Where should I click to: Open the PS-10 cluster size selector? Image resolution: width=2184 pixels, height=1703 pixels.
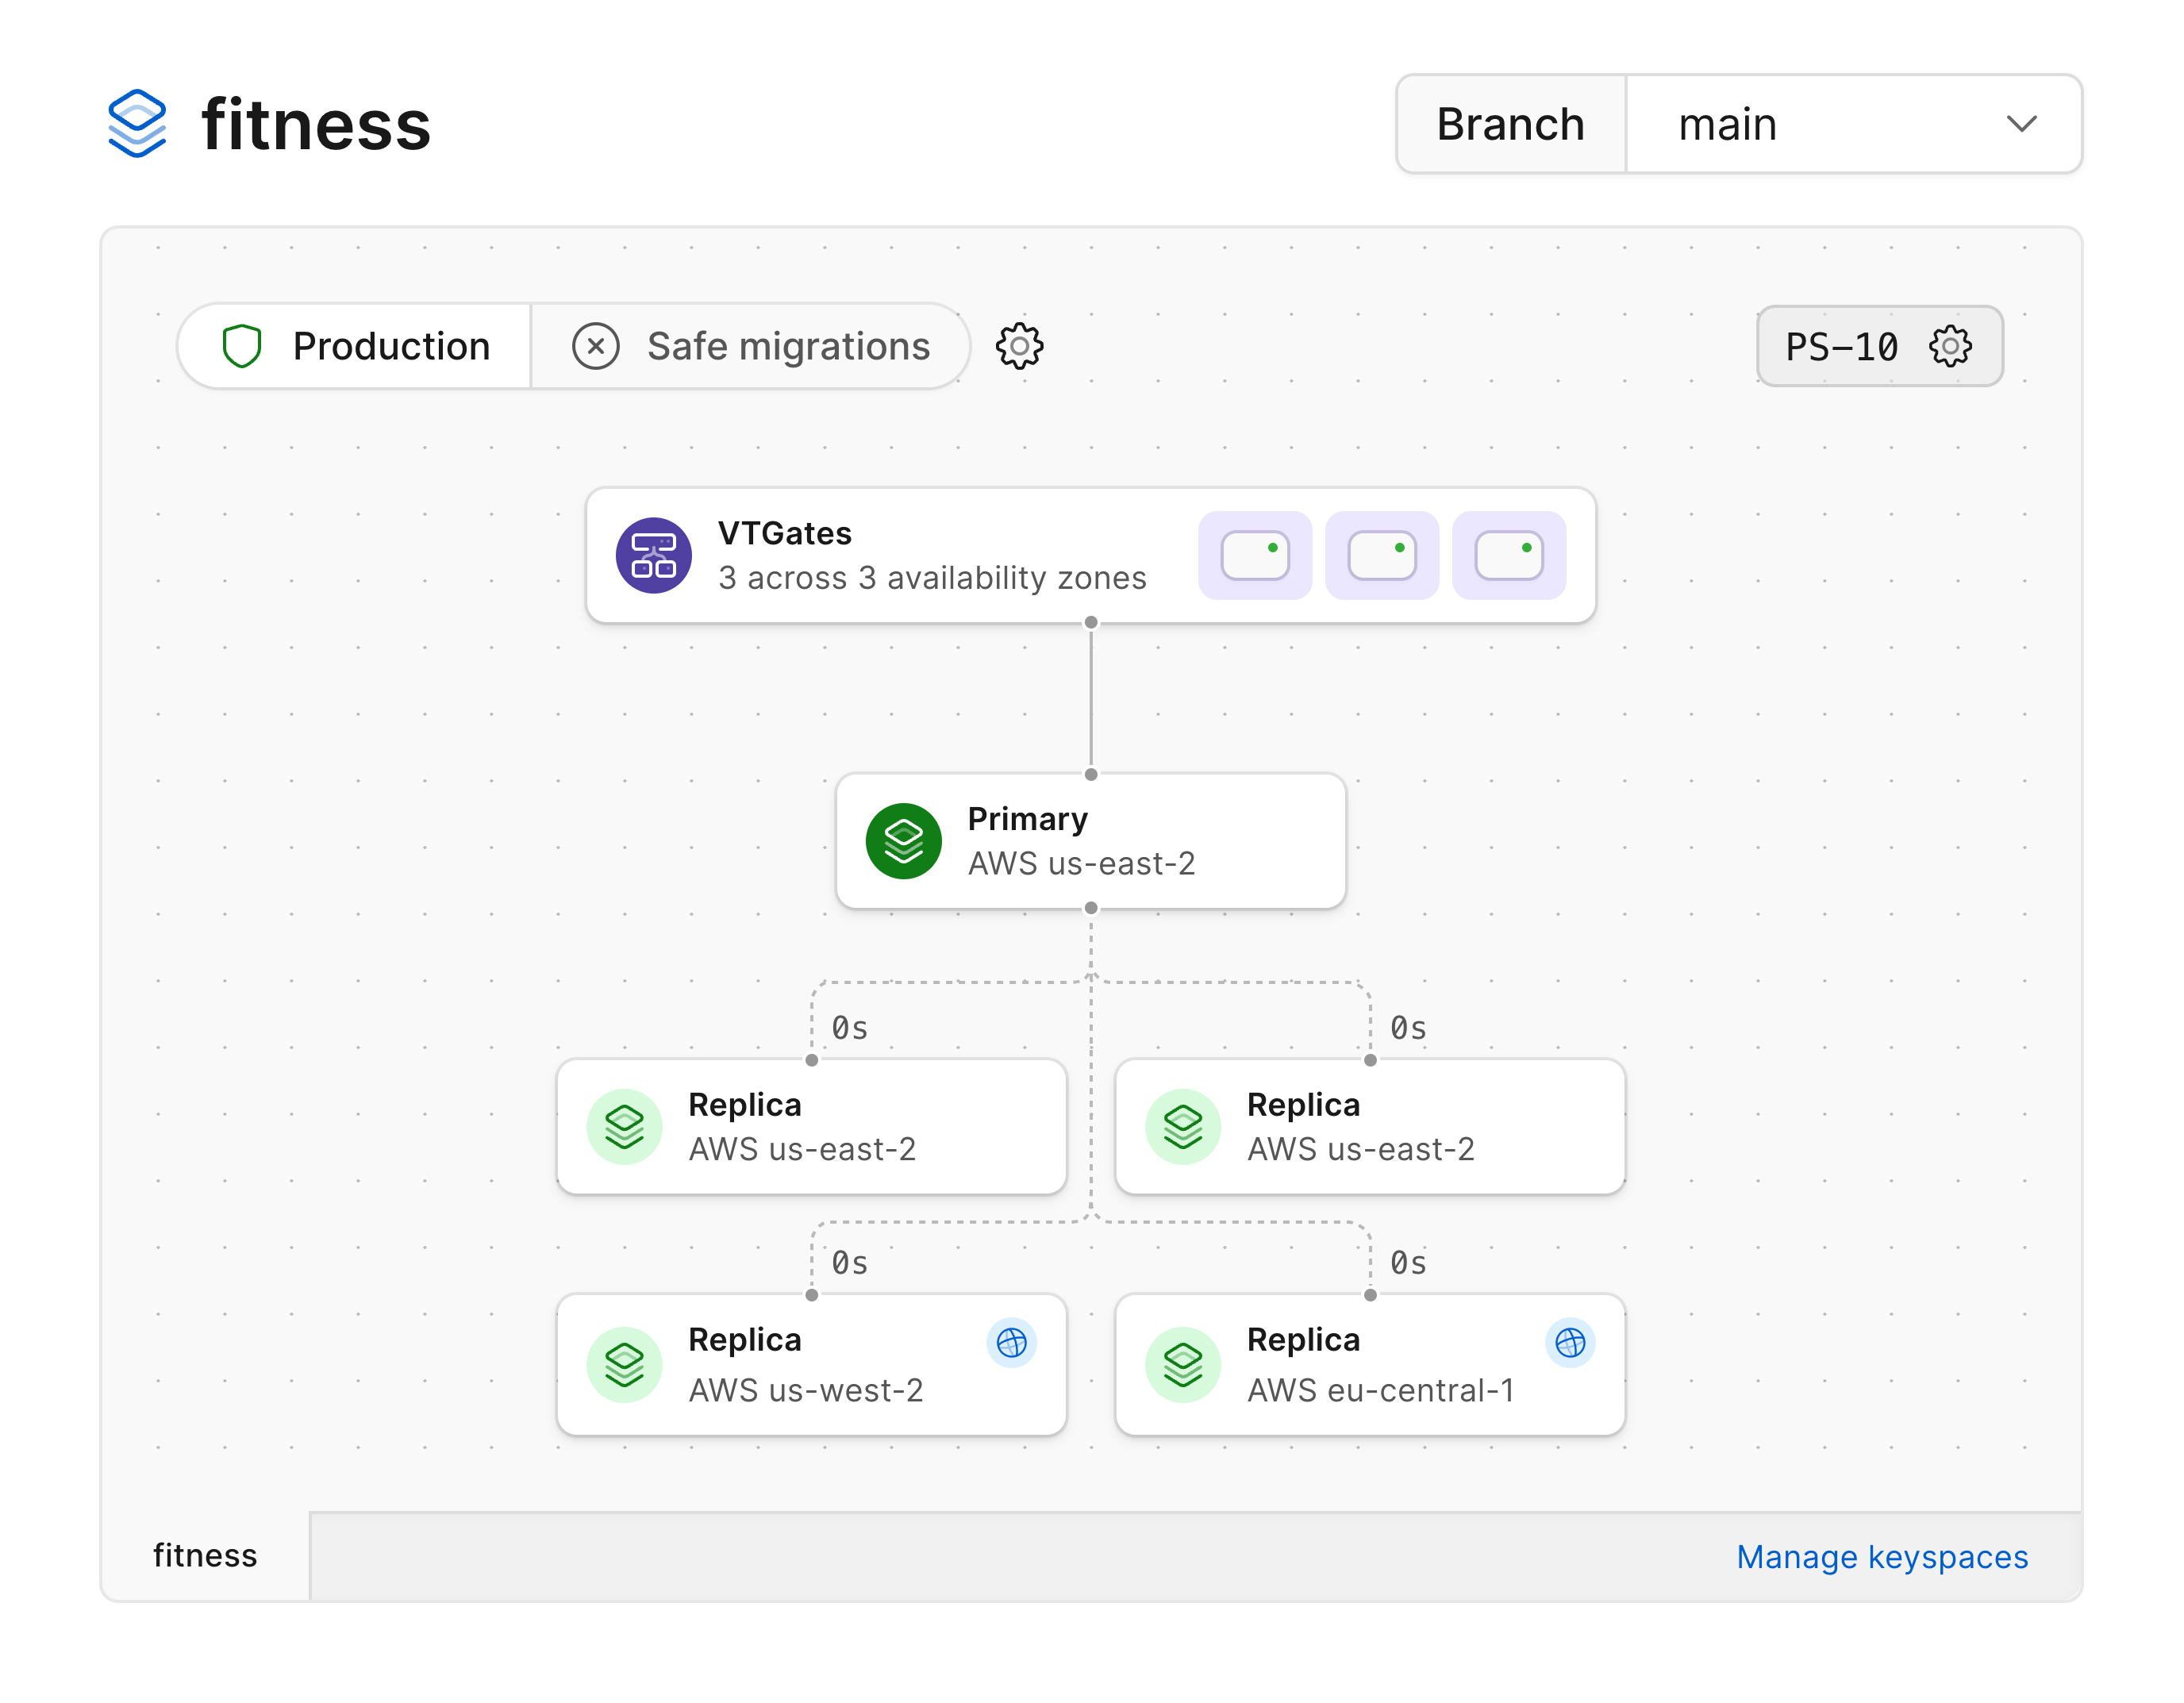pyautogui.click(x=1842, y=346)
